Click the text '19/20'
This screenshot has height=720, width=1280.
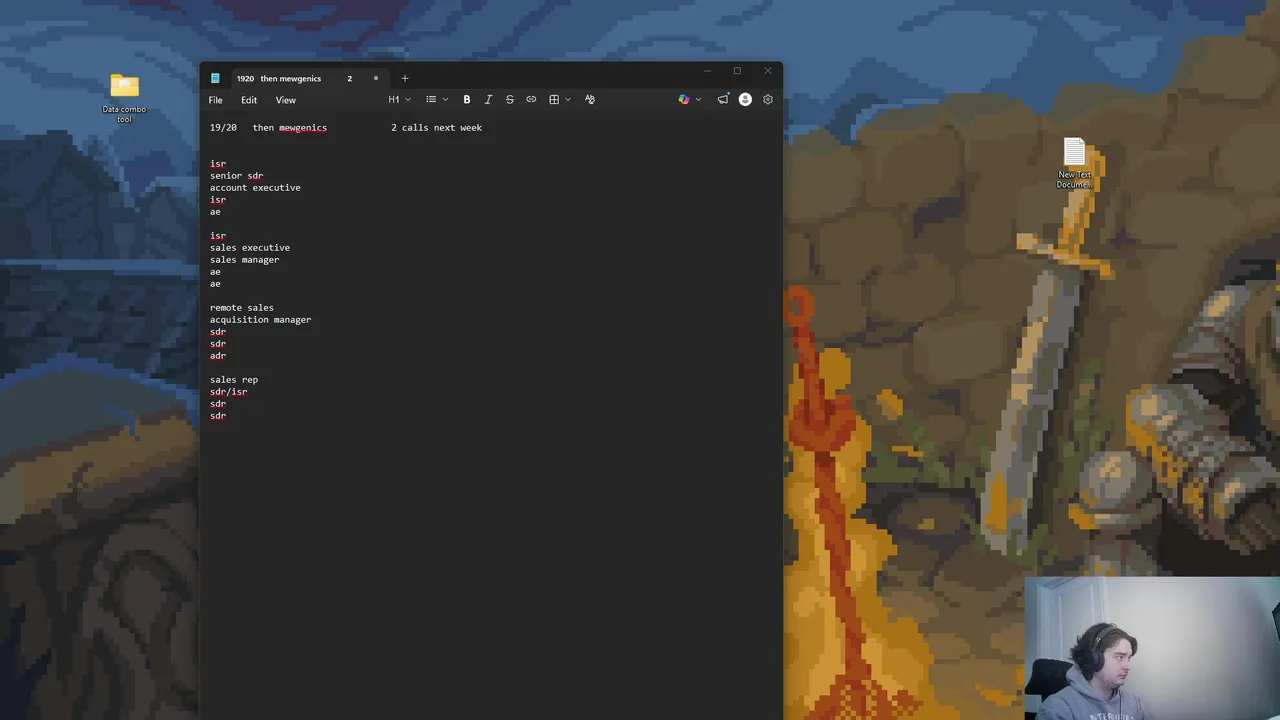(223, 128)
